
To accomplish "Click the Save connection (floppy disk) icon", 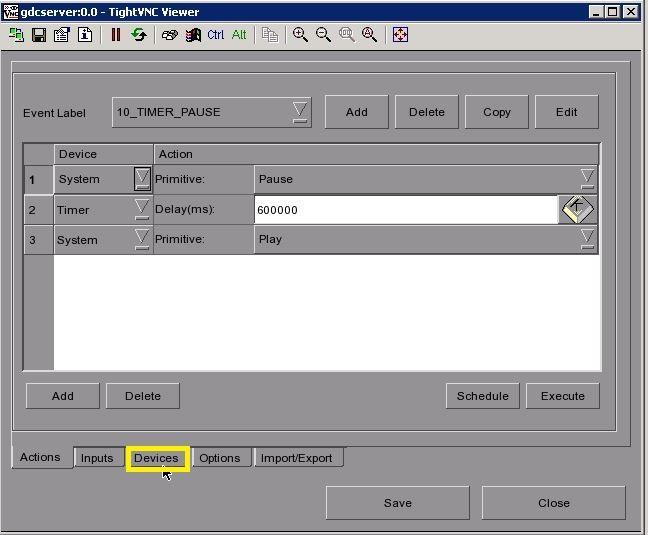I will (x=39, y=35).
